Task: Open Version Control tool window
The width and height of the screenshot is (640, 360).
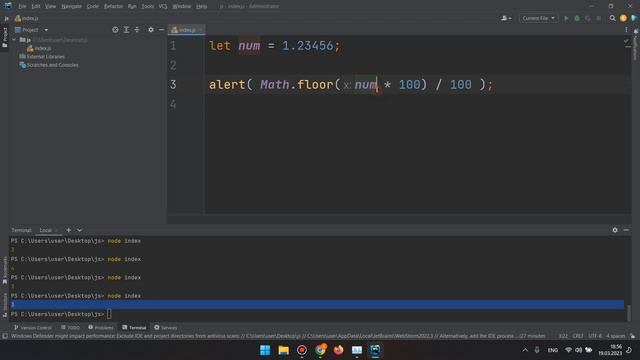Action: coord(33,328)
